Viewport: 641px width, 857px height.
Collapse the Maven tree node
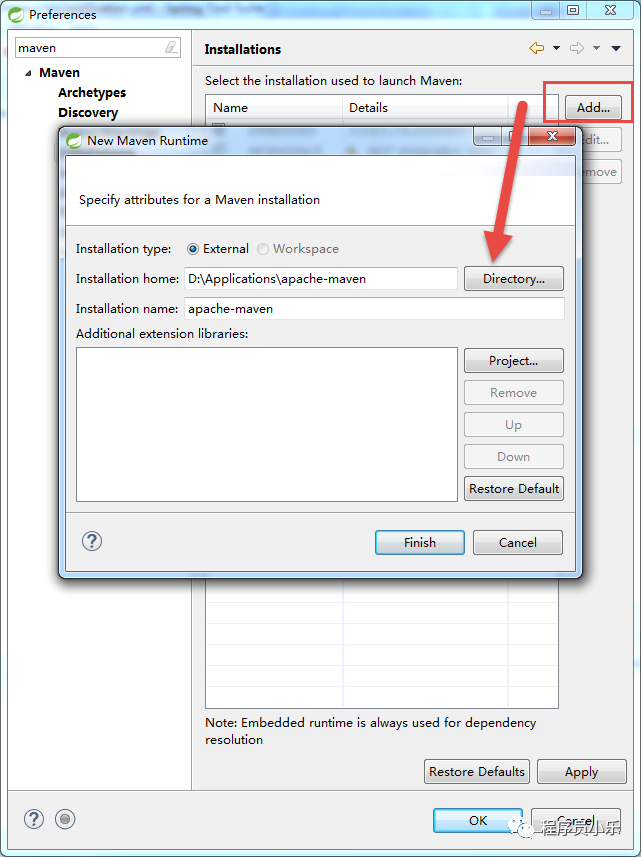click(28, 73)
